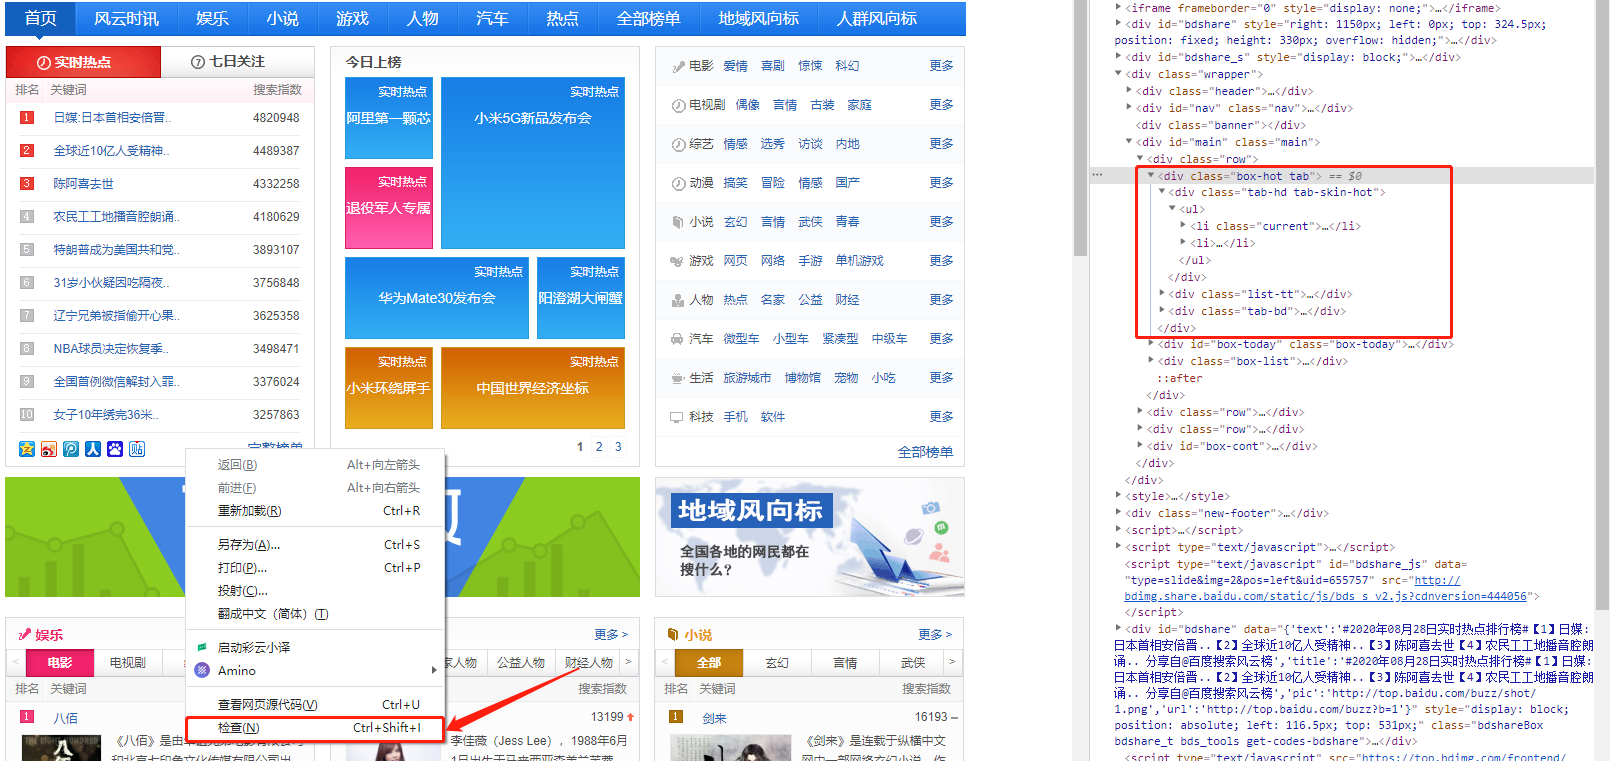Open 全部榜单 link below the category list

coord(925,452)
